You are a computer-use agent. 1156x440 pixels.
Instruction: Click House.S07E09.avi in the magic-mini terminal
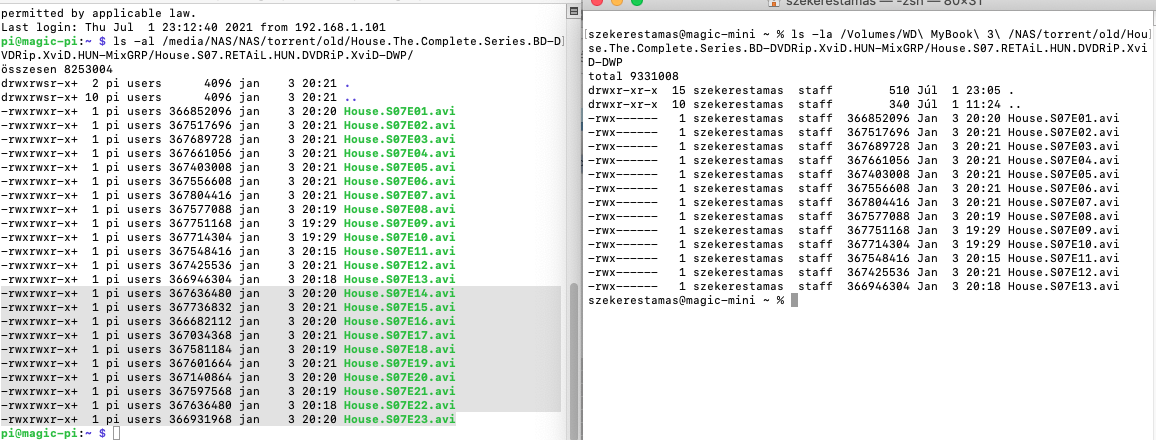(1063, 230)
